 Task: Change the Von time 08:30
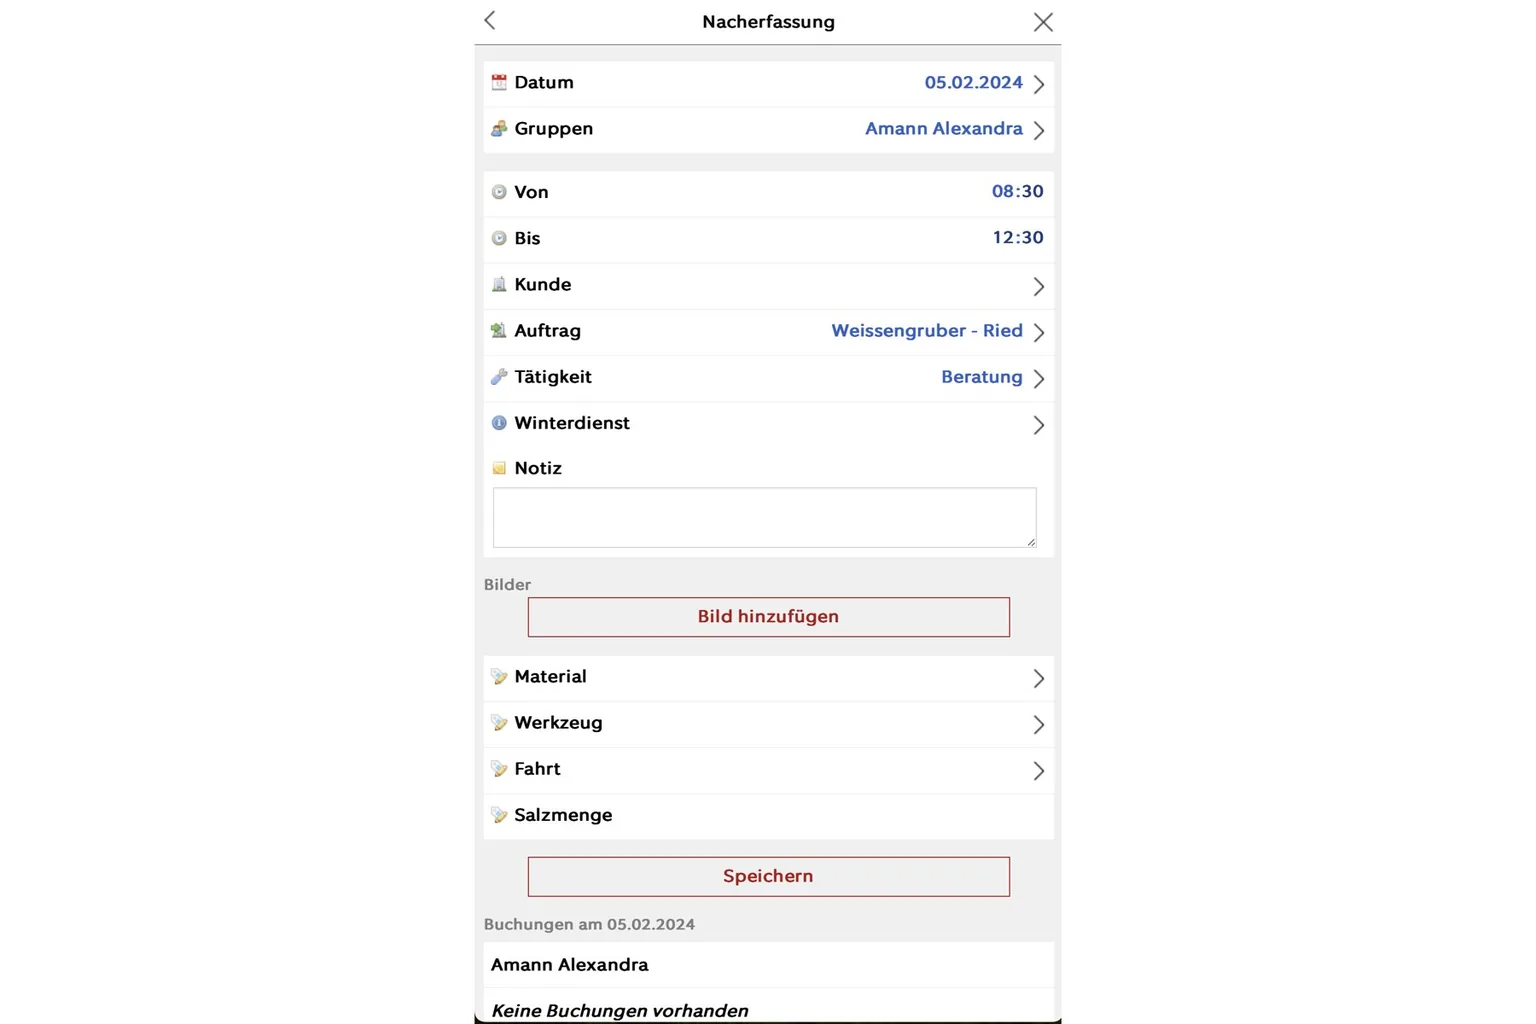click(x=1017, y=192)
